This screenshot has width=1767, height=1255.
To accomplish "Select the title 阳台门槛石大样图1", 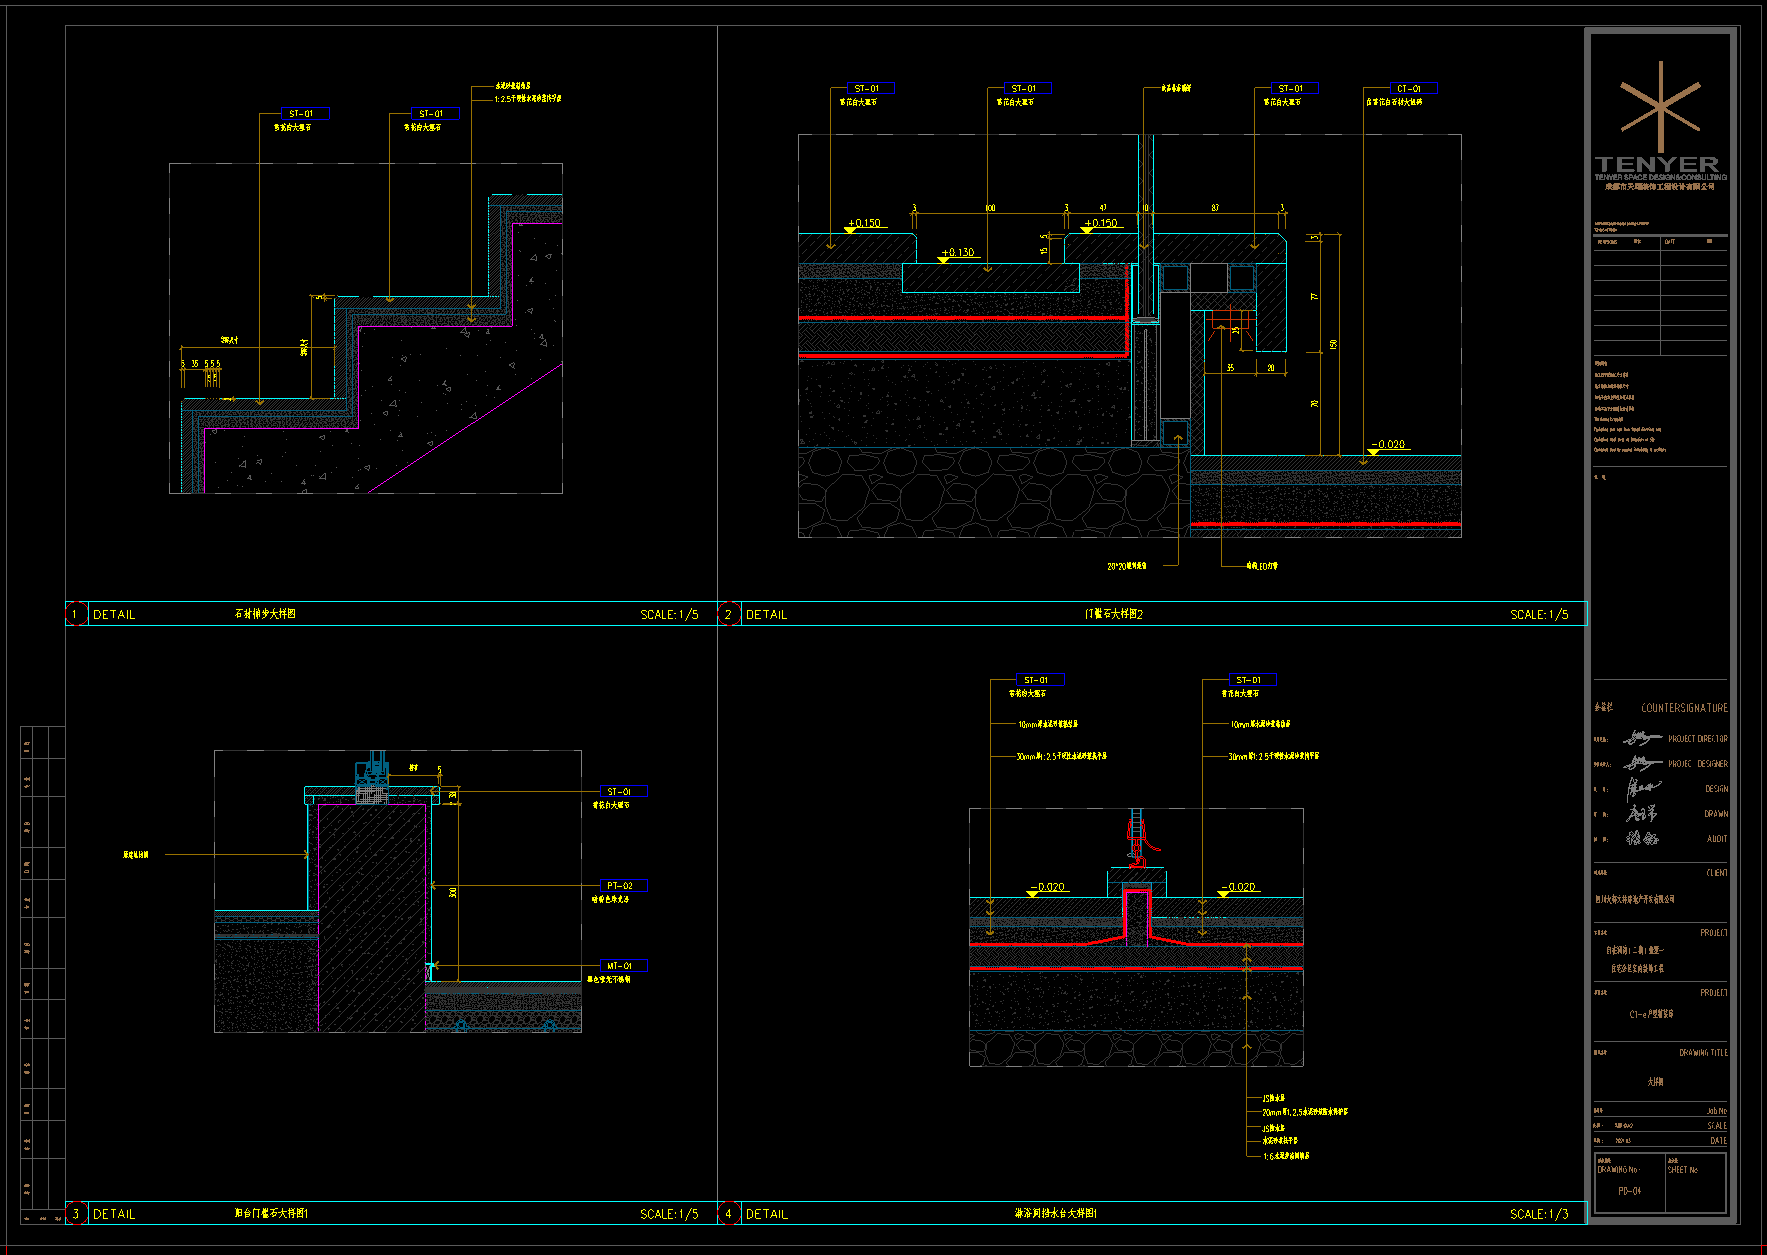I will tap(271, 1213).
